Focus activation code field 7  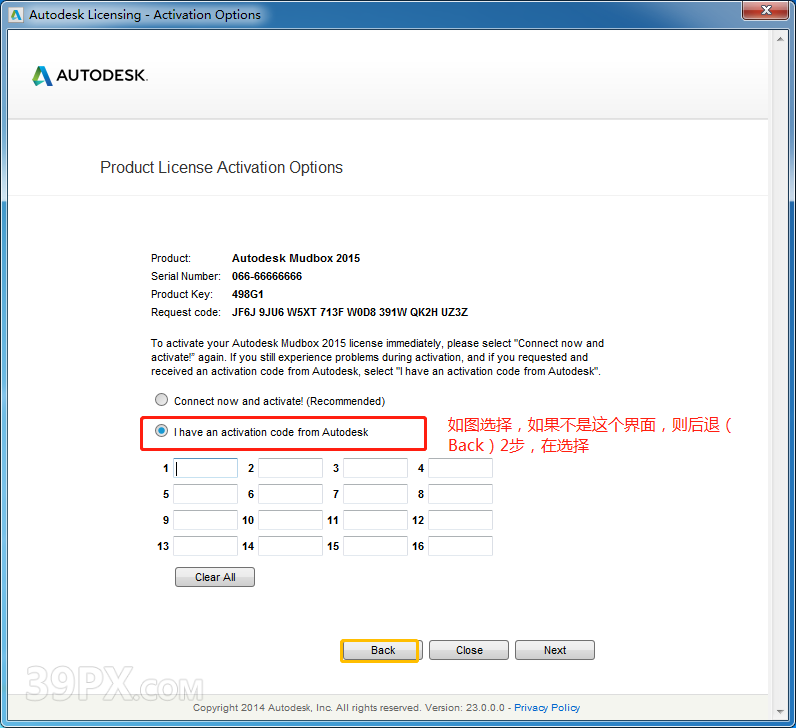tap(375, 494)
